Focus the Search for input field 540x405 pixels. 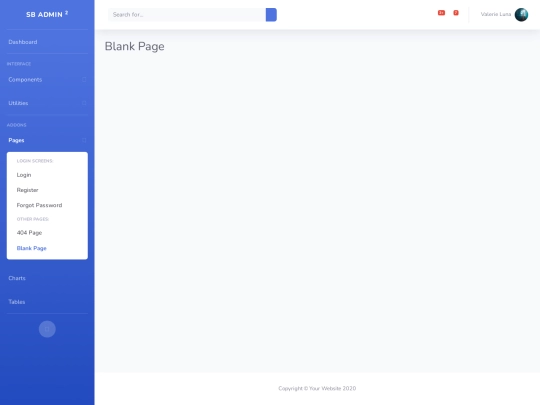tap(187, 15)
